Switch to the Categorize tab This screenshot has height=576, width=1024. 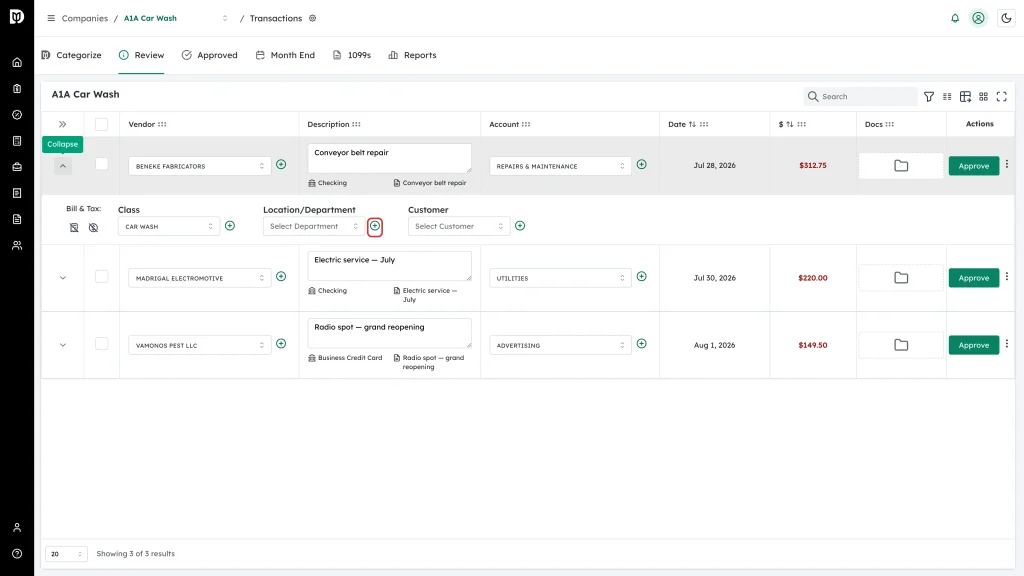(72, 55)
